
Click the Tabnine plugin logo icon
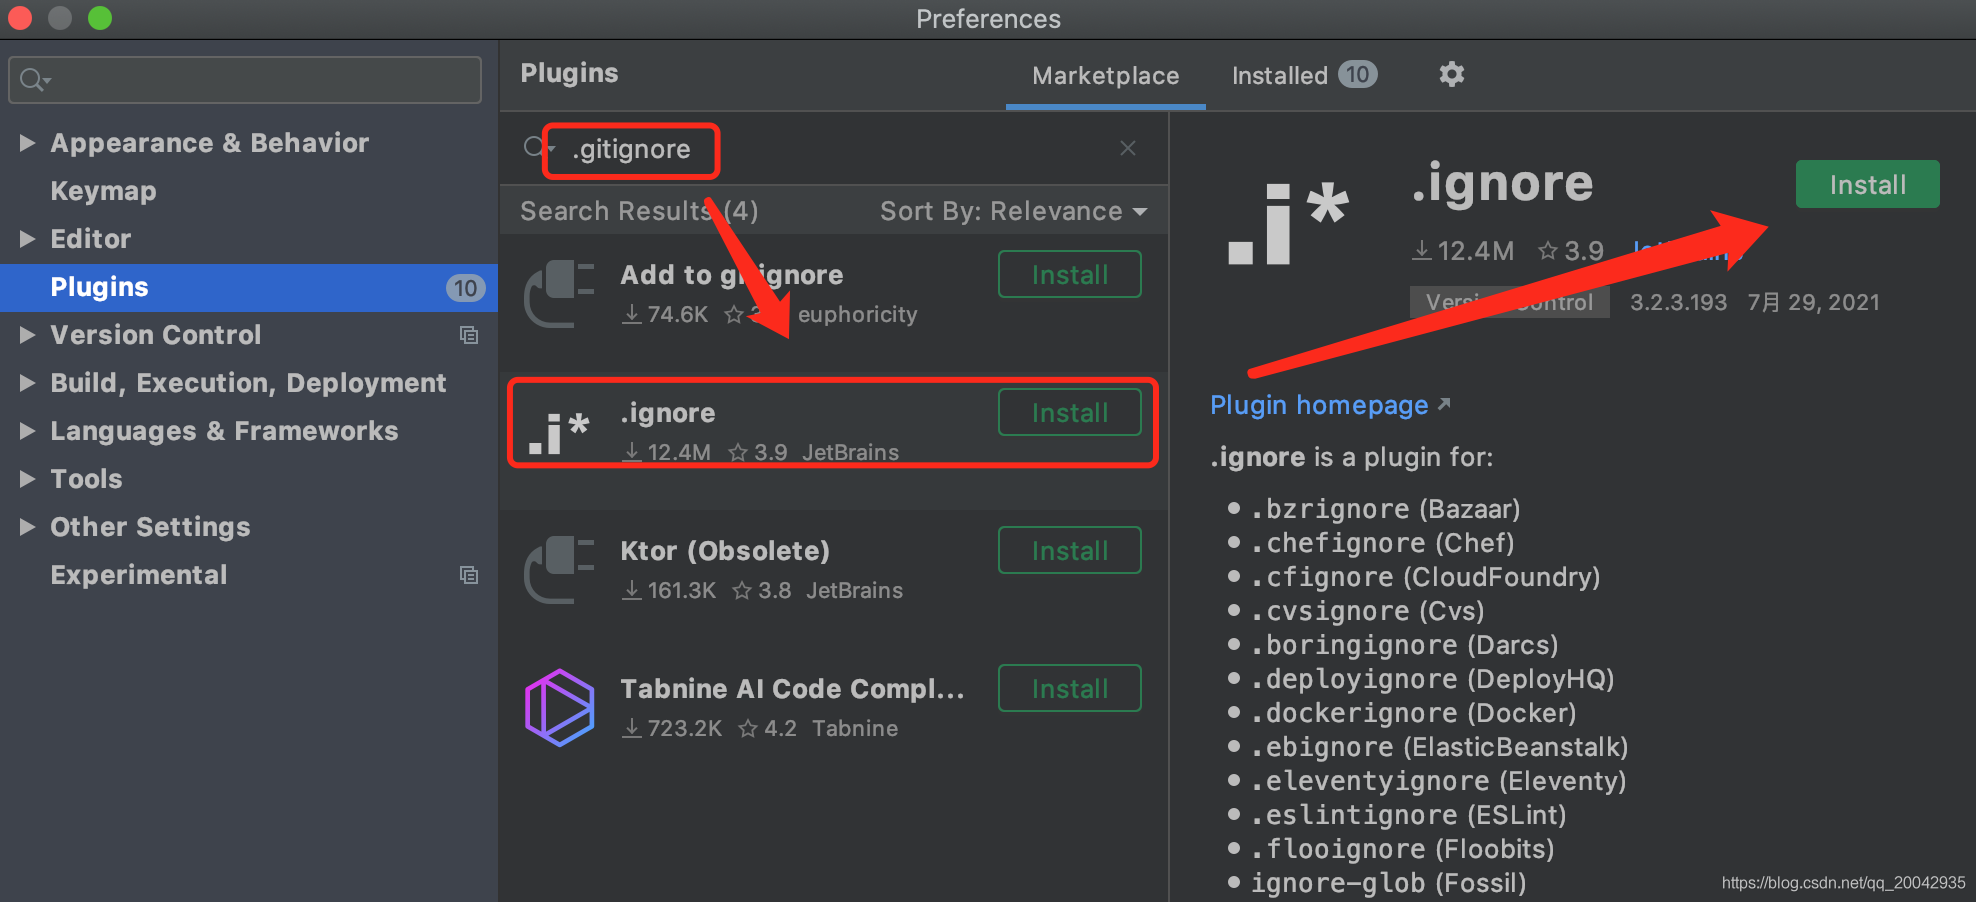(x=559, y=708)
